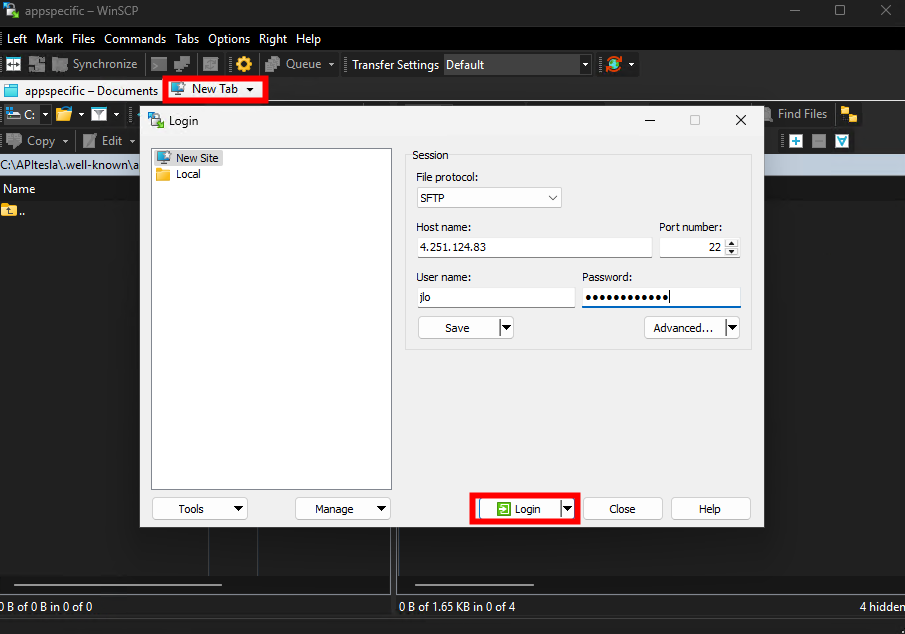905x634 pixels.
Task: Click the grey minus unselect files icon
Action: (819, 141)
